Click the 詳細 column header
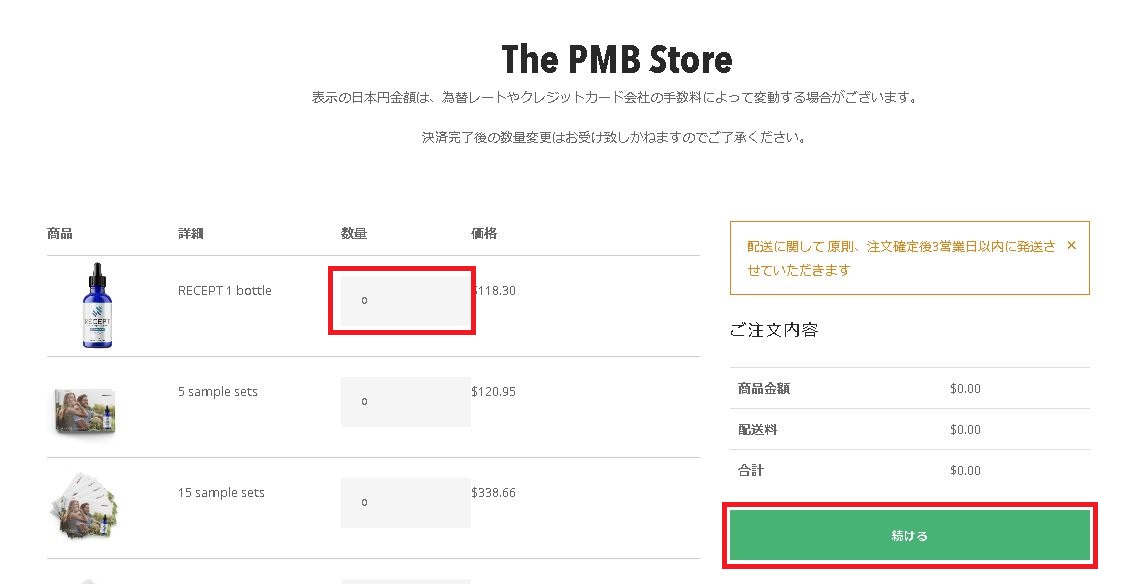 (190, 234)
